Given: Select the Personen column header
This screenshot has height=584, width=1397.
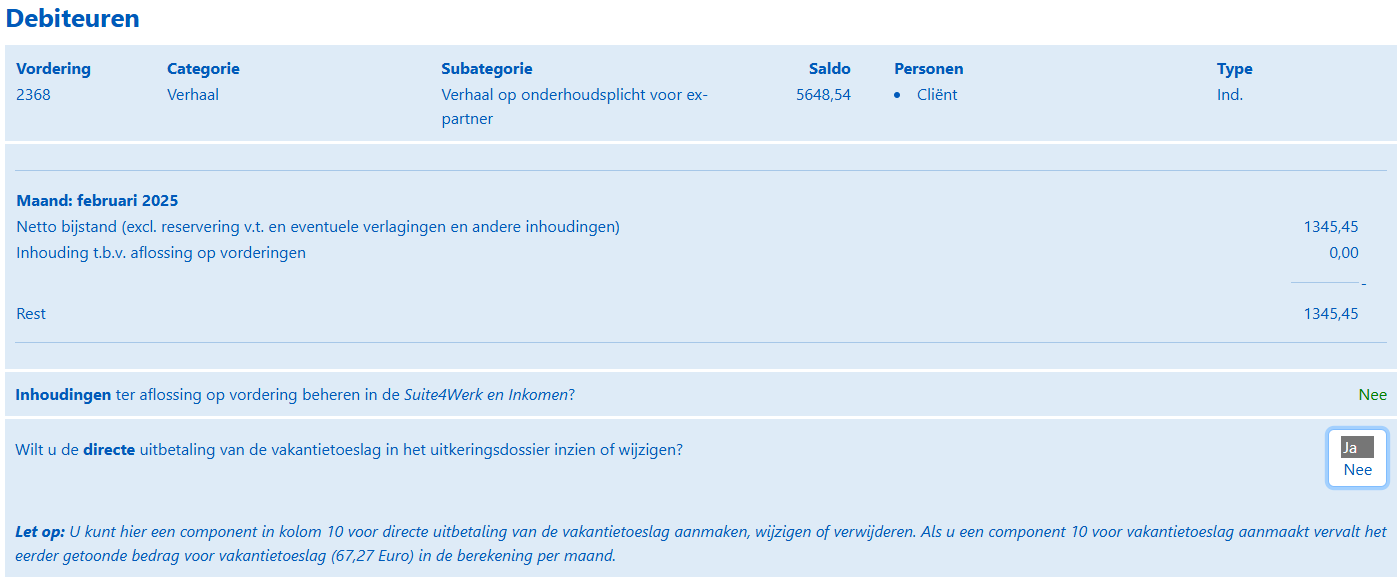Looking at the screenshot, I should pos(928,69).
